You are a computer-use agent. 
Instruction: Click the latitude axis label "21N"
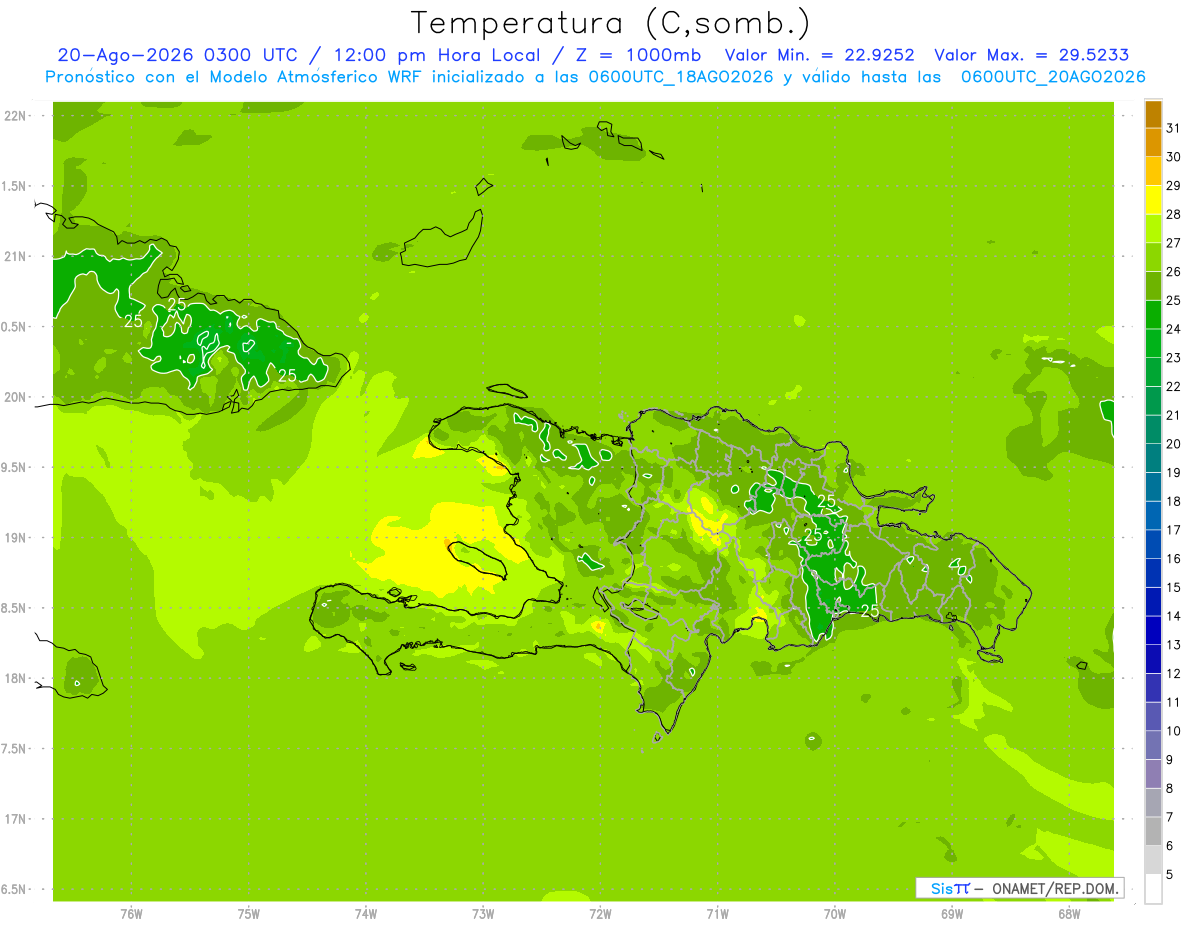pyautogui.click(x=16, y=256)
